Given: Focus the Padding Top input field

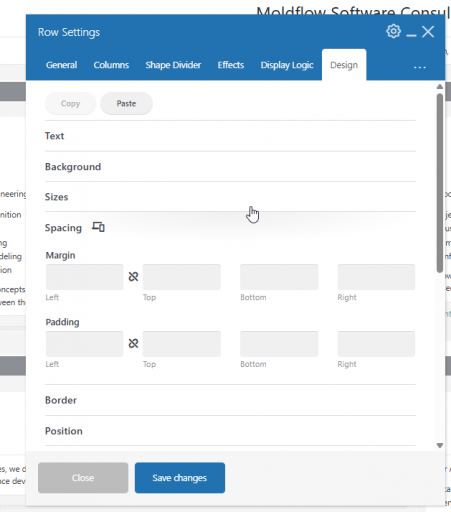Looking at the screenshot, I should point(182,344).
